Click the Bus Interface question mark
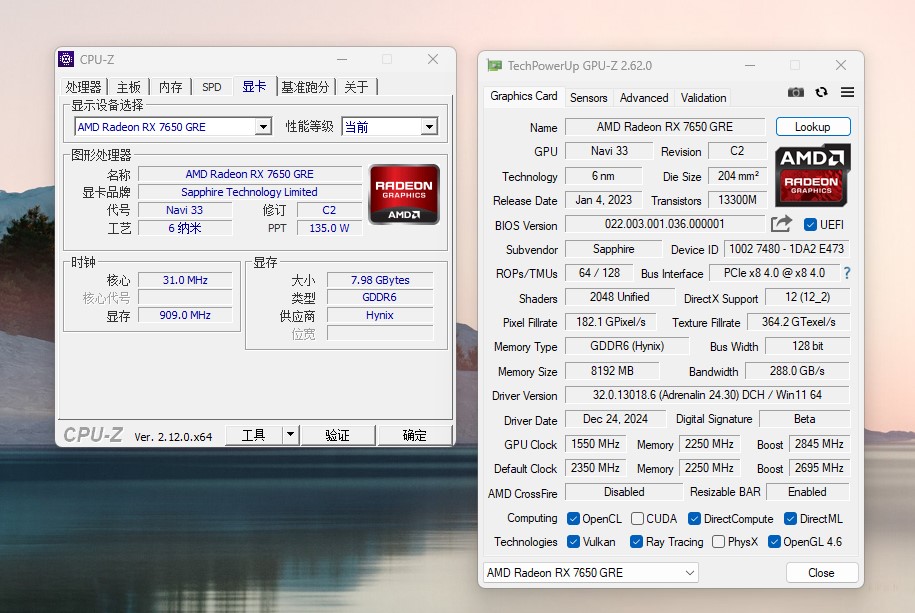 pos(847,273)
